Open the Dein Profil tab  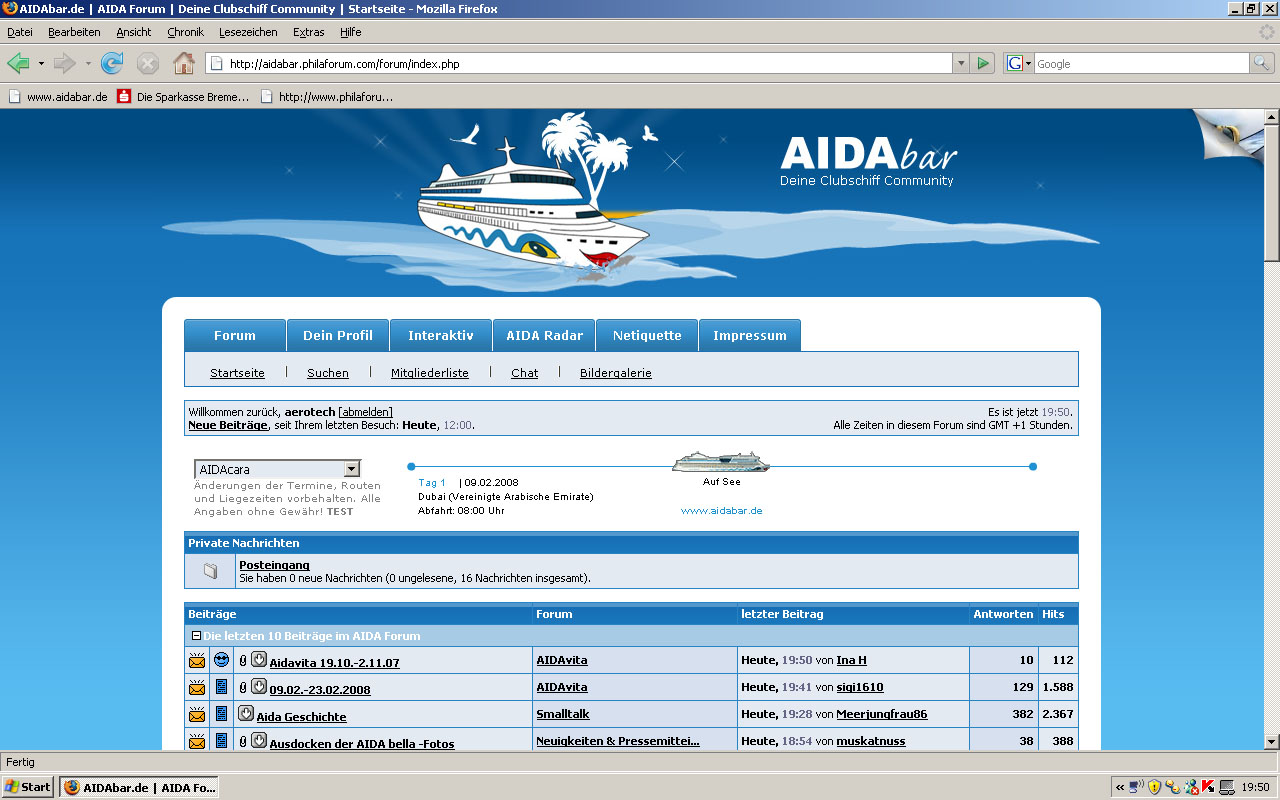(338, 336)
